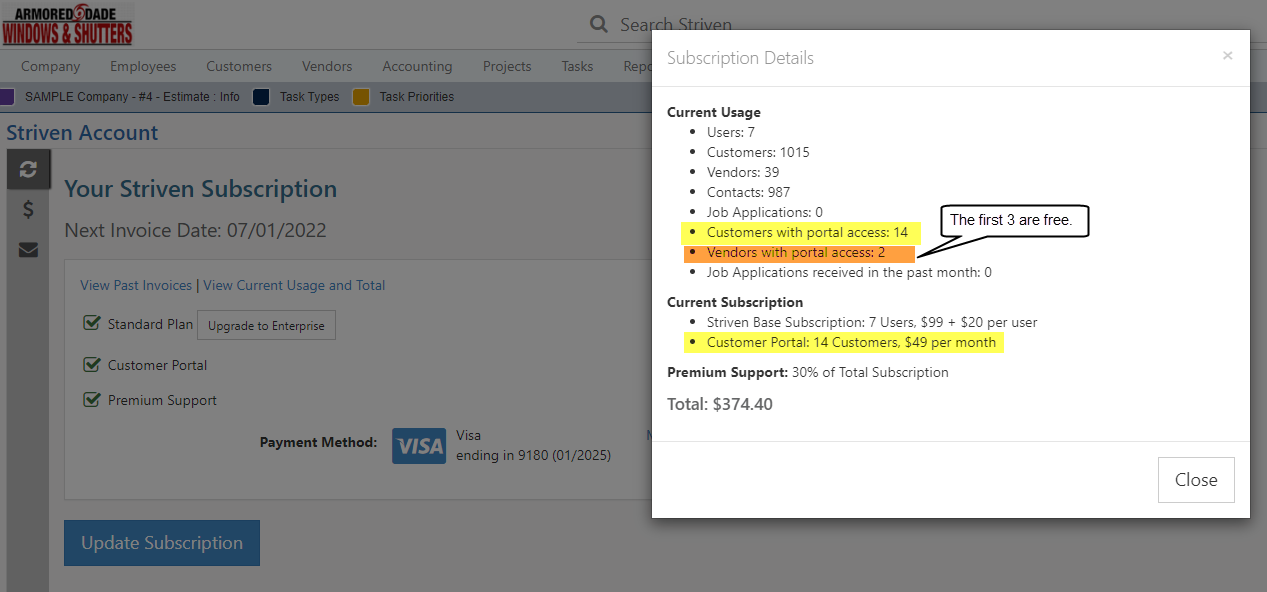The height and width of the screenshot is (592, 1267).
Task: Click the dark blue Task Types square
Action: [x=261, y=97]
